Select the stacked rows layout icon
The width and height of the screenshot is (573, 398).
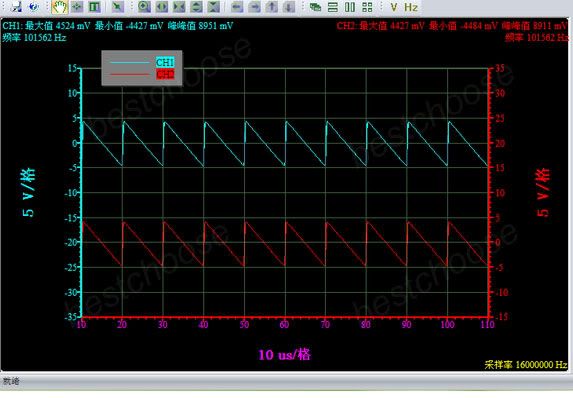coord(333,7)
